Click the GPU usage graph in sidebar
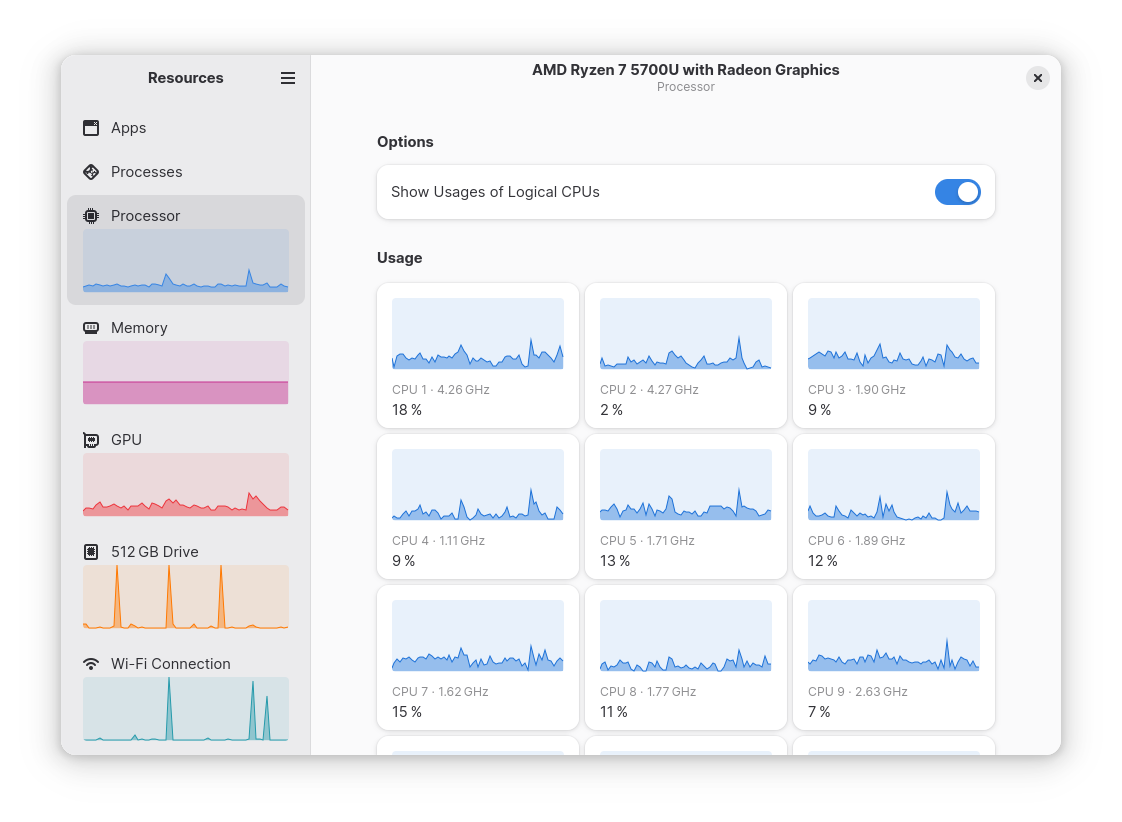The image size is (1122, 822). point(186,485)
